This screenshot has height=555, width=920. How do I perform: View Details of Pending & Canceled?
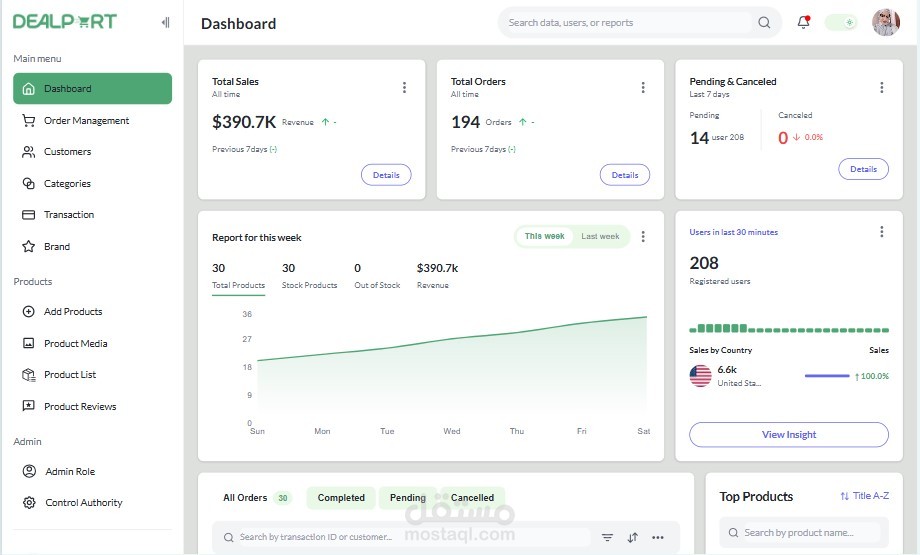[x=864, y=169]
